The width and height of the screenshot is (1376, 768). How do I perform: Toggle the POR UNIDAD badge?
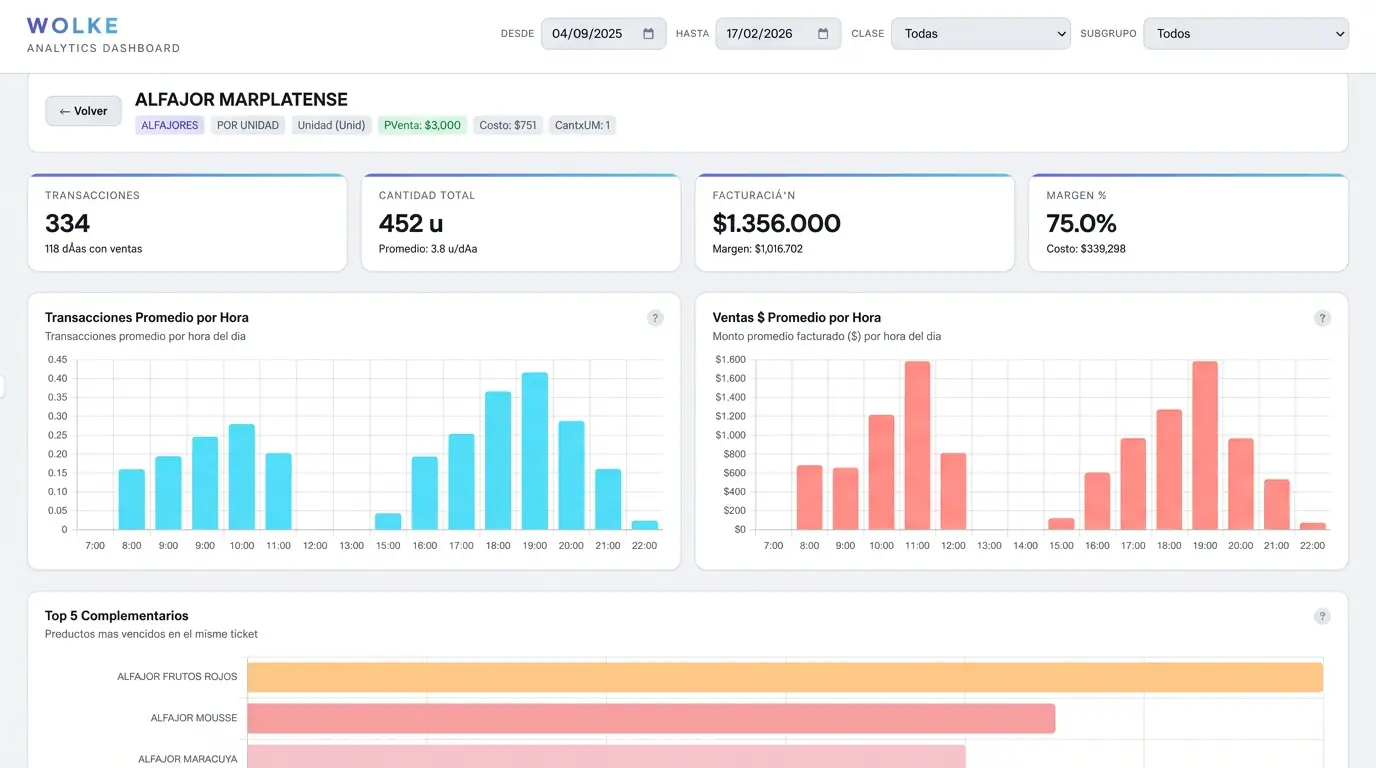tap(248, 125)
